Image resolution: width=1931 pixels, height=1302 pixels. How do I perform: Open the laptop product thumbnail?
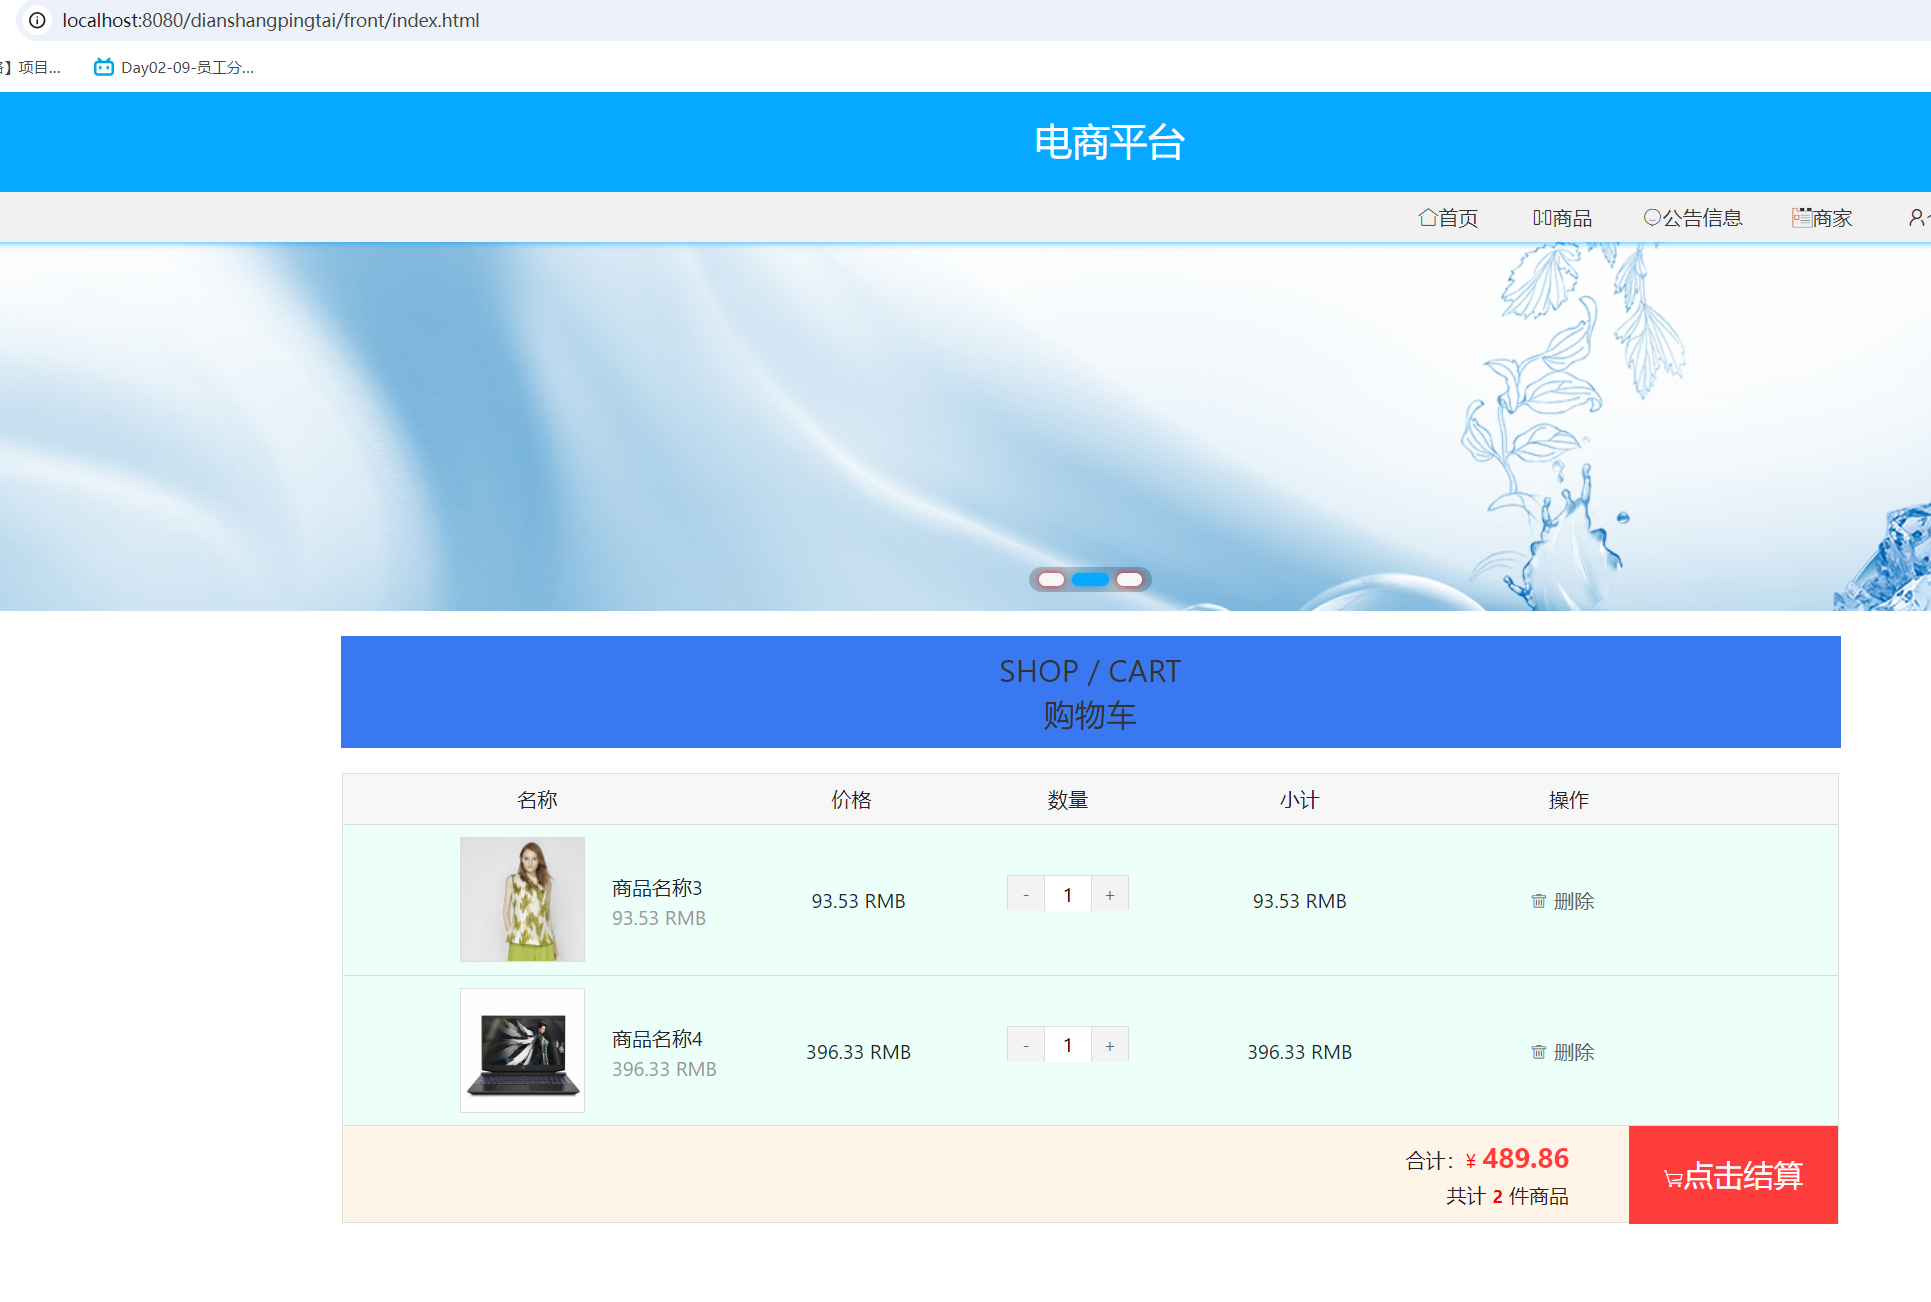pos(522,1050)
